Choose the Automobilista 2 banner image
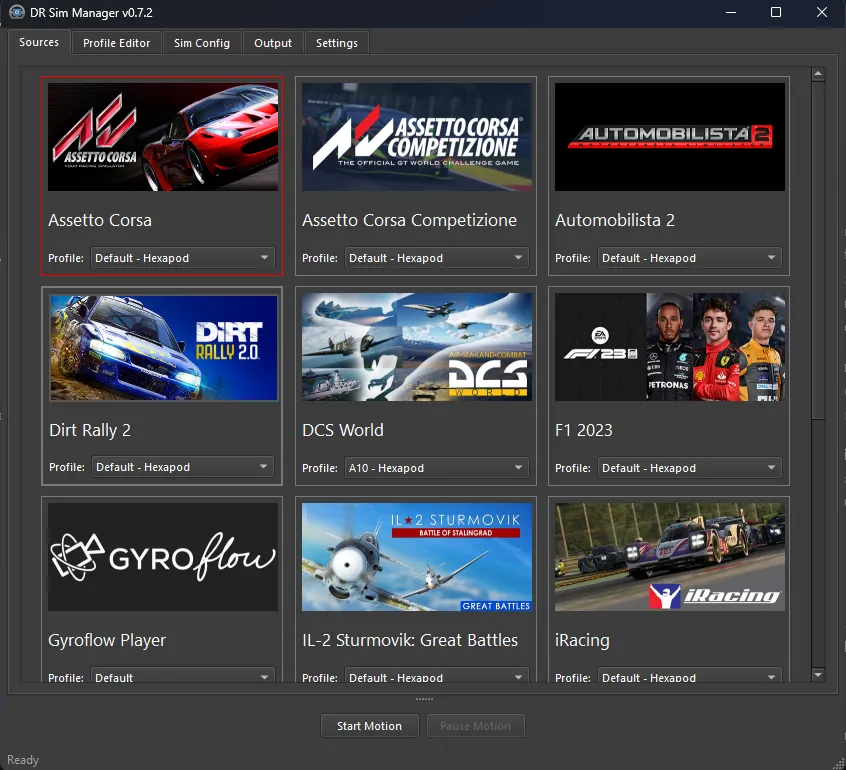The image size is (846, 770). pyautogui.click(x=670, y=137)
